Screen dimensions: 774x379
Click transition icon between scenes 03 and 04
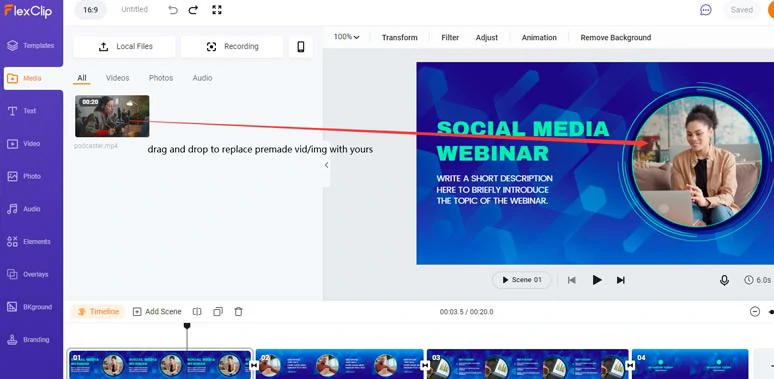630,365
